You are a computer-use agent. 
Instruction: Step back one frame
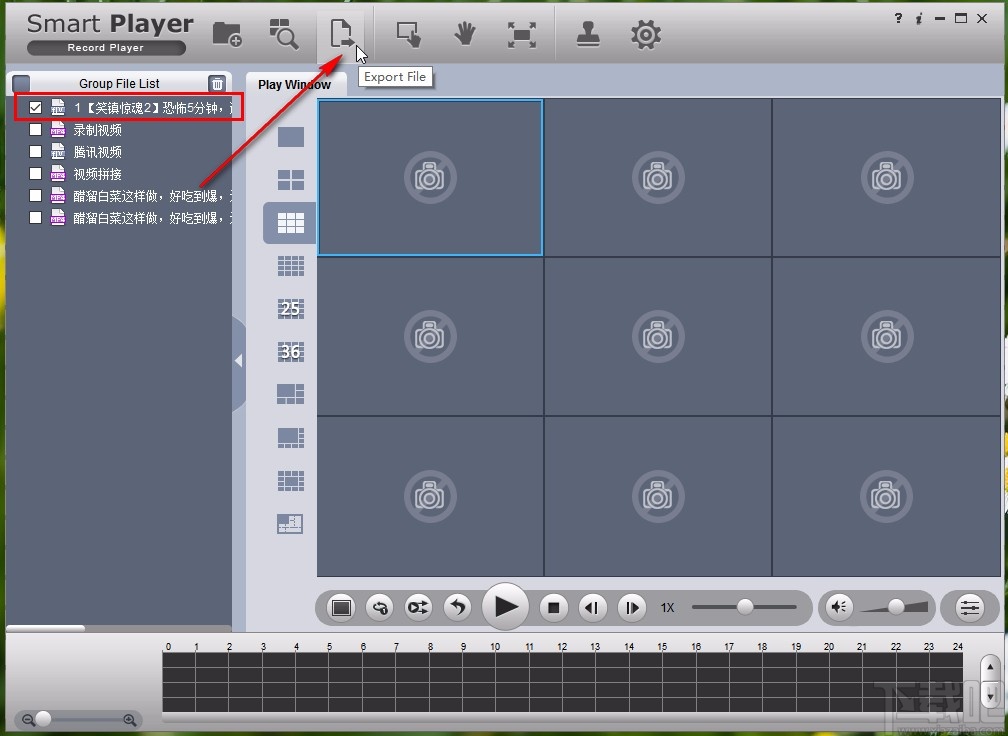(592, 607)
